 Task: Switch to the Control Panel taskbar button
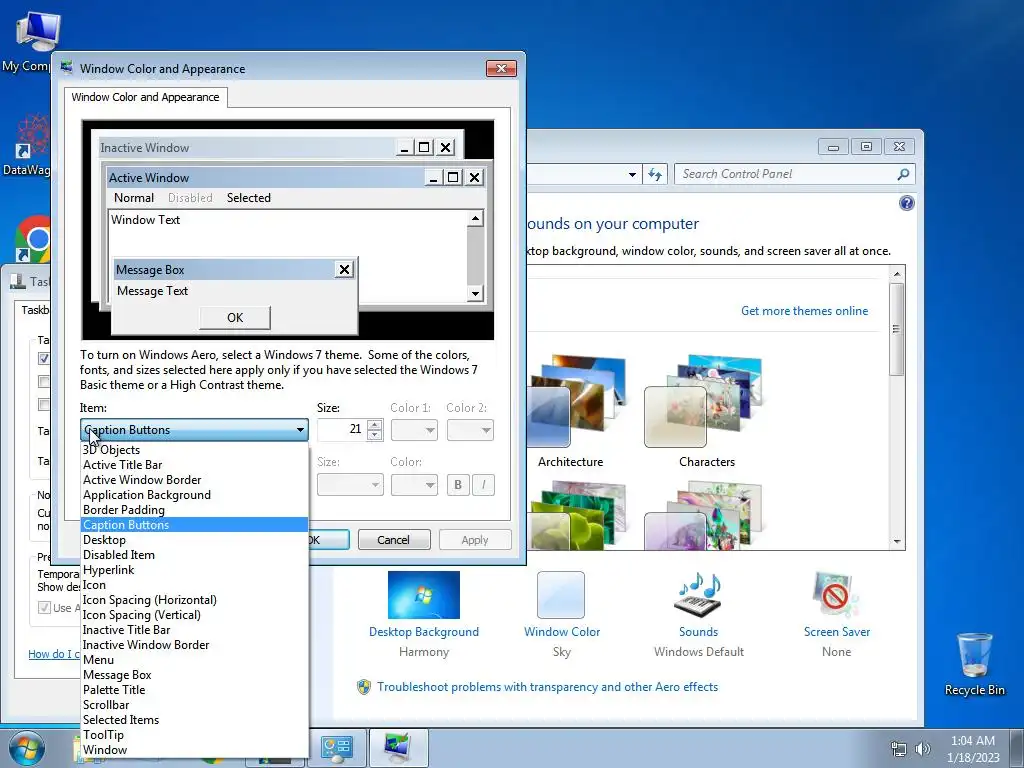pyautogui.click(x=337, y=748)
